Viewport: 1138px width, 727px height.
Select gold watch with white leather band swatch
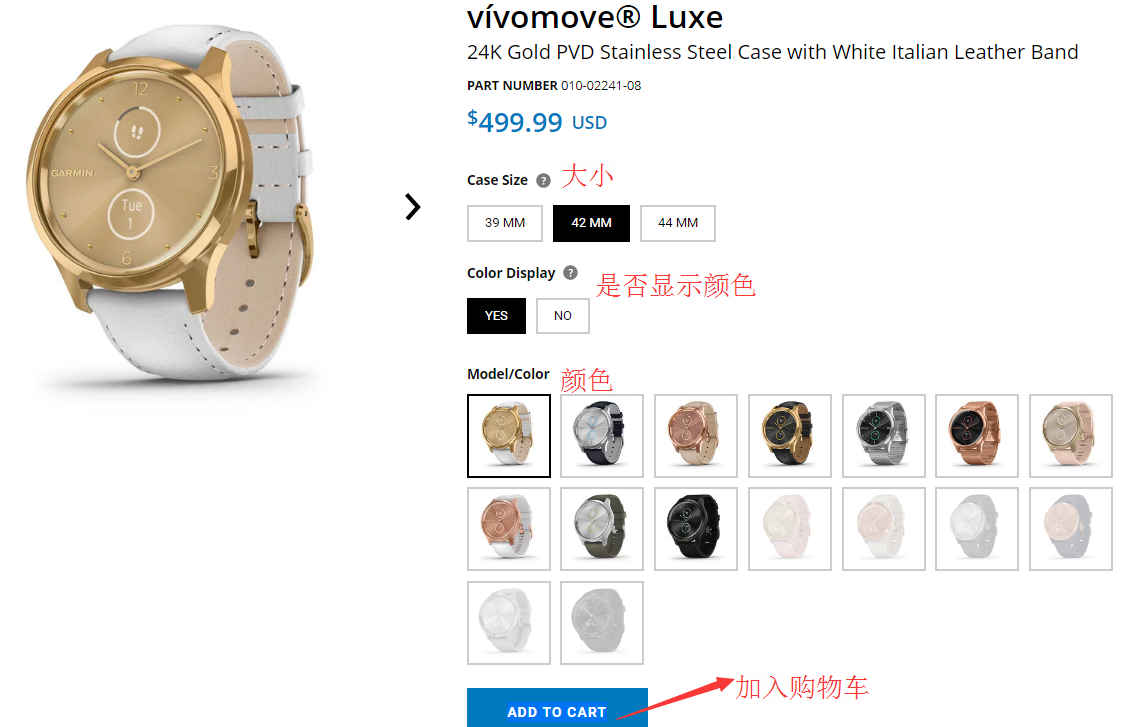(x=509, y=436)
